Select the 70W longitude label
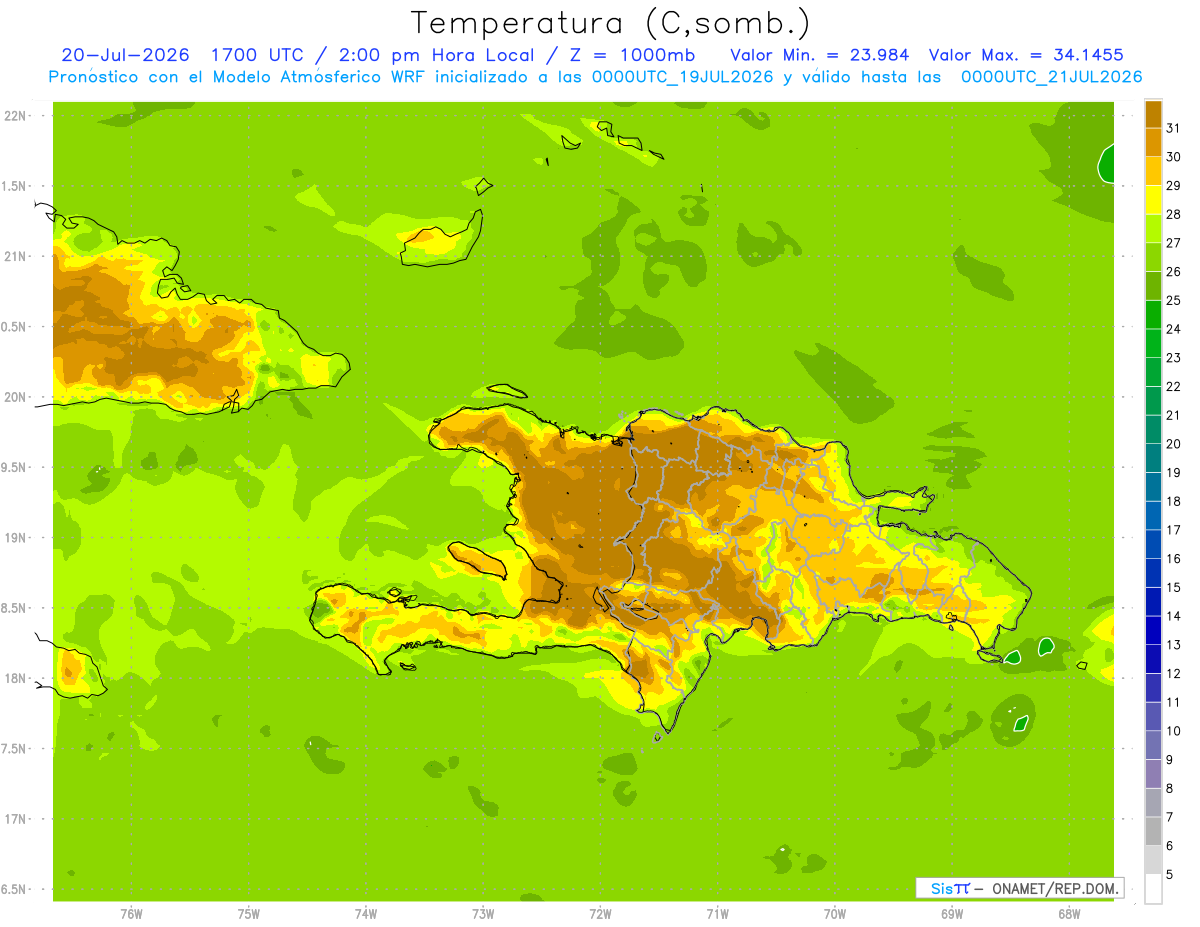 click(835, 913)
